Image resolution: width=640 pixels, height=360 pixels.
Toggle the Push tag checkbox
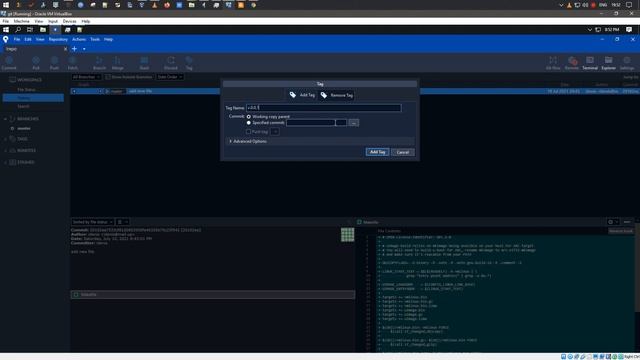tap(249, 132)
